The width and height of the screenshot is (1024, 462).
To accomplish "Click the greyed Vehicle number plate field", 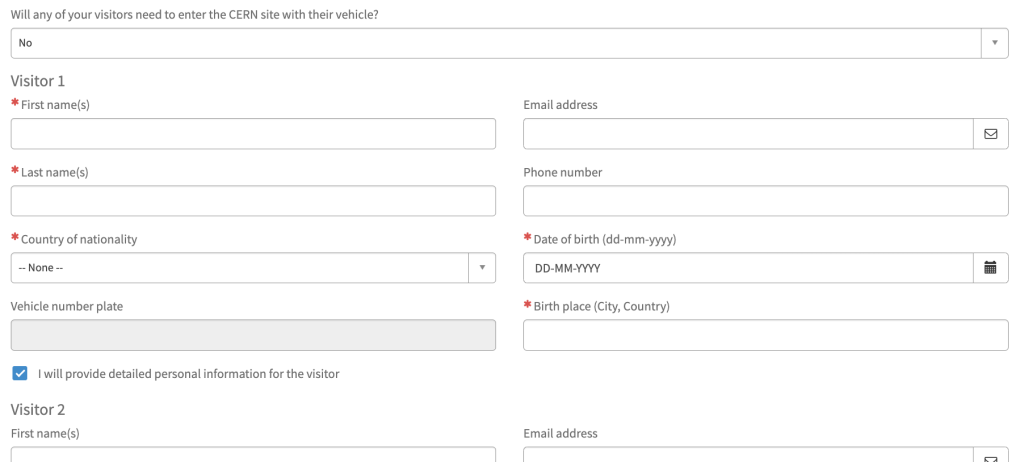I will point(253,335).
